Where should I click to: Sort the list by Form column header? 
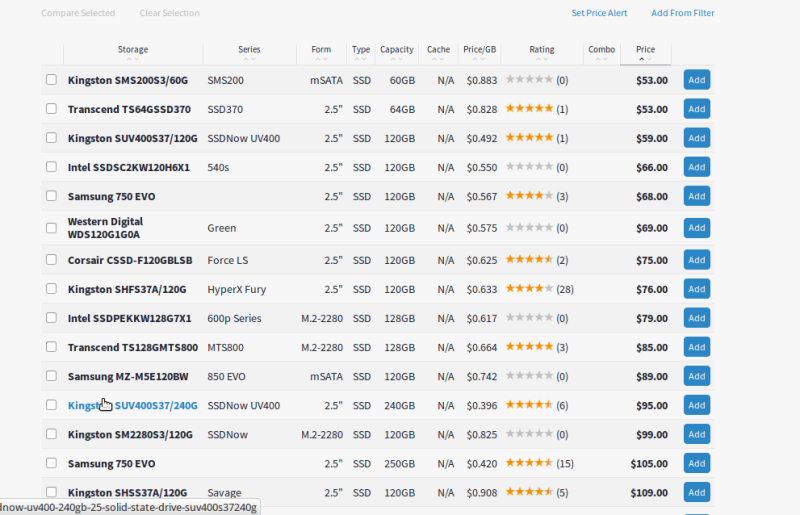tap(321, 49)
